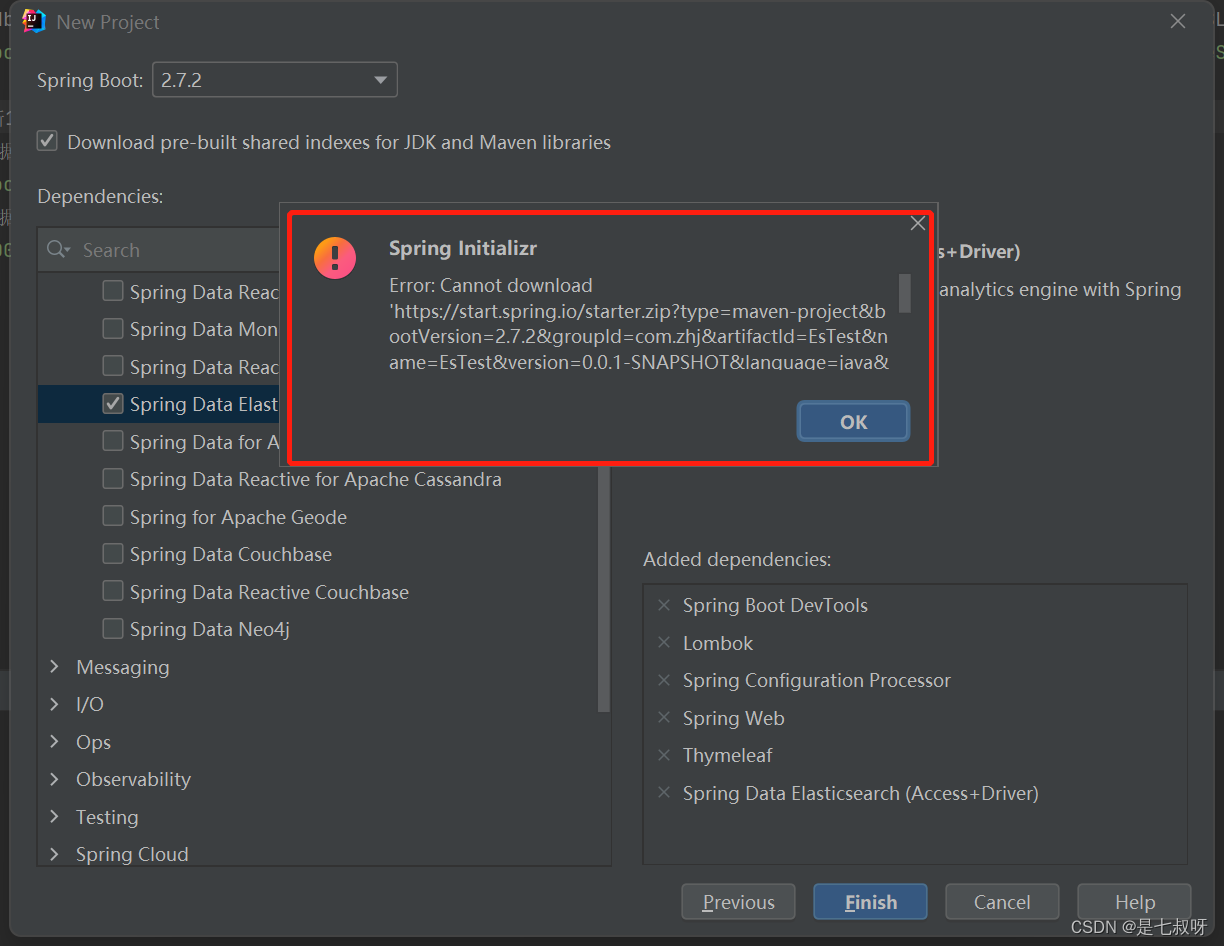Click the Cancel button
Image resolution: width=1224 pixels, height=946 pixels.
coord(1002,902)
